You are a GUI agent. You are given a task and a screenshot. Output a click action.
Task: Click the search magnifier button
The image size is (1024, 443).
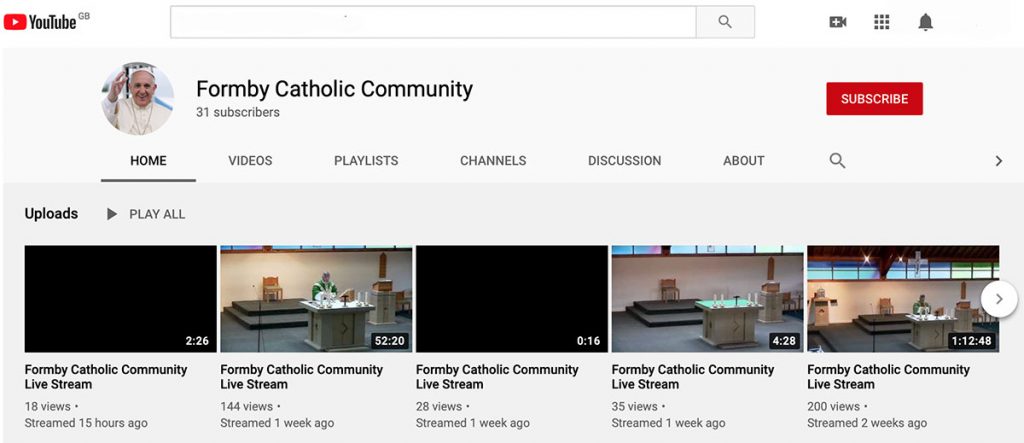pos(725,22)
